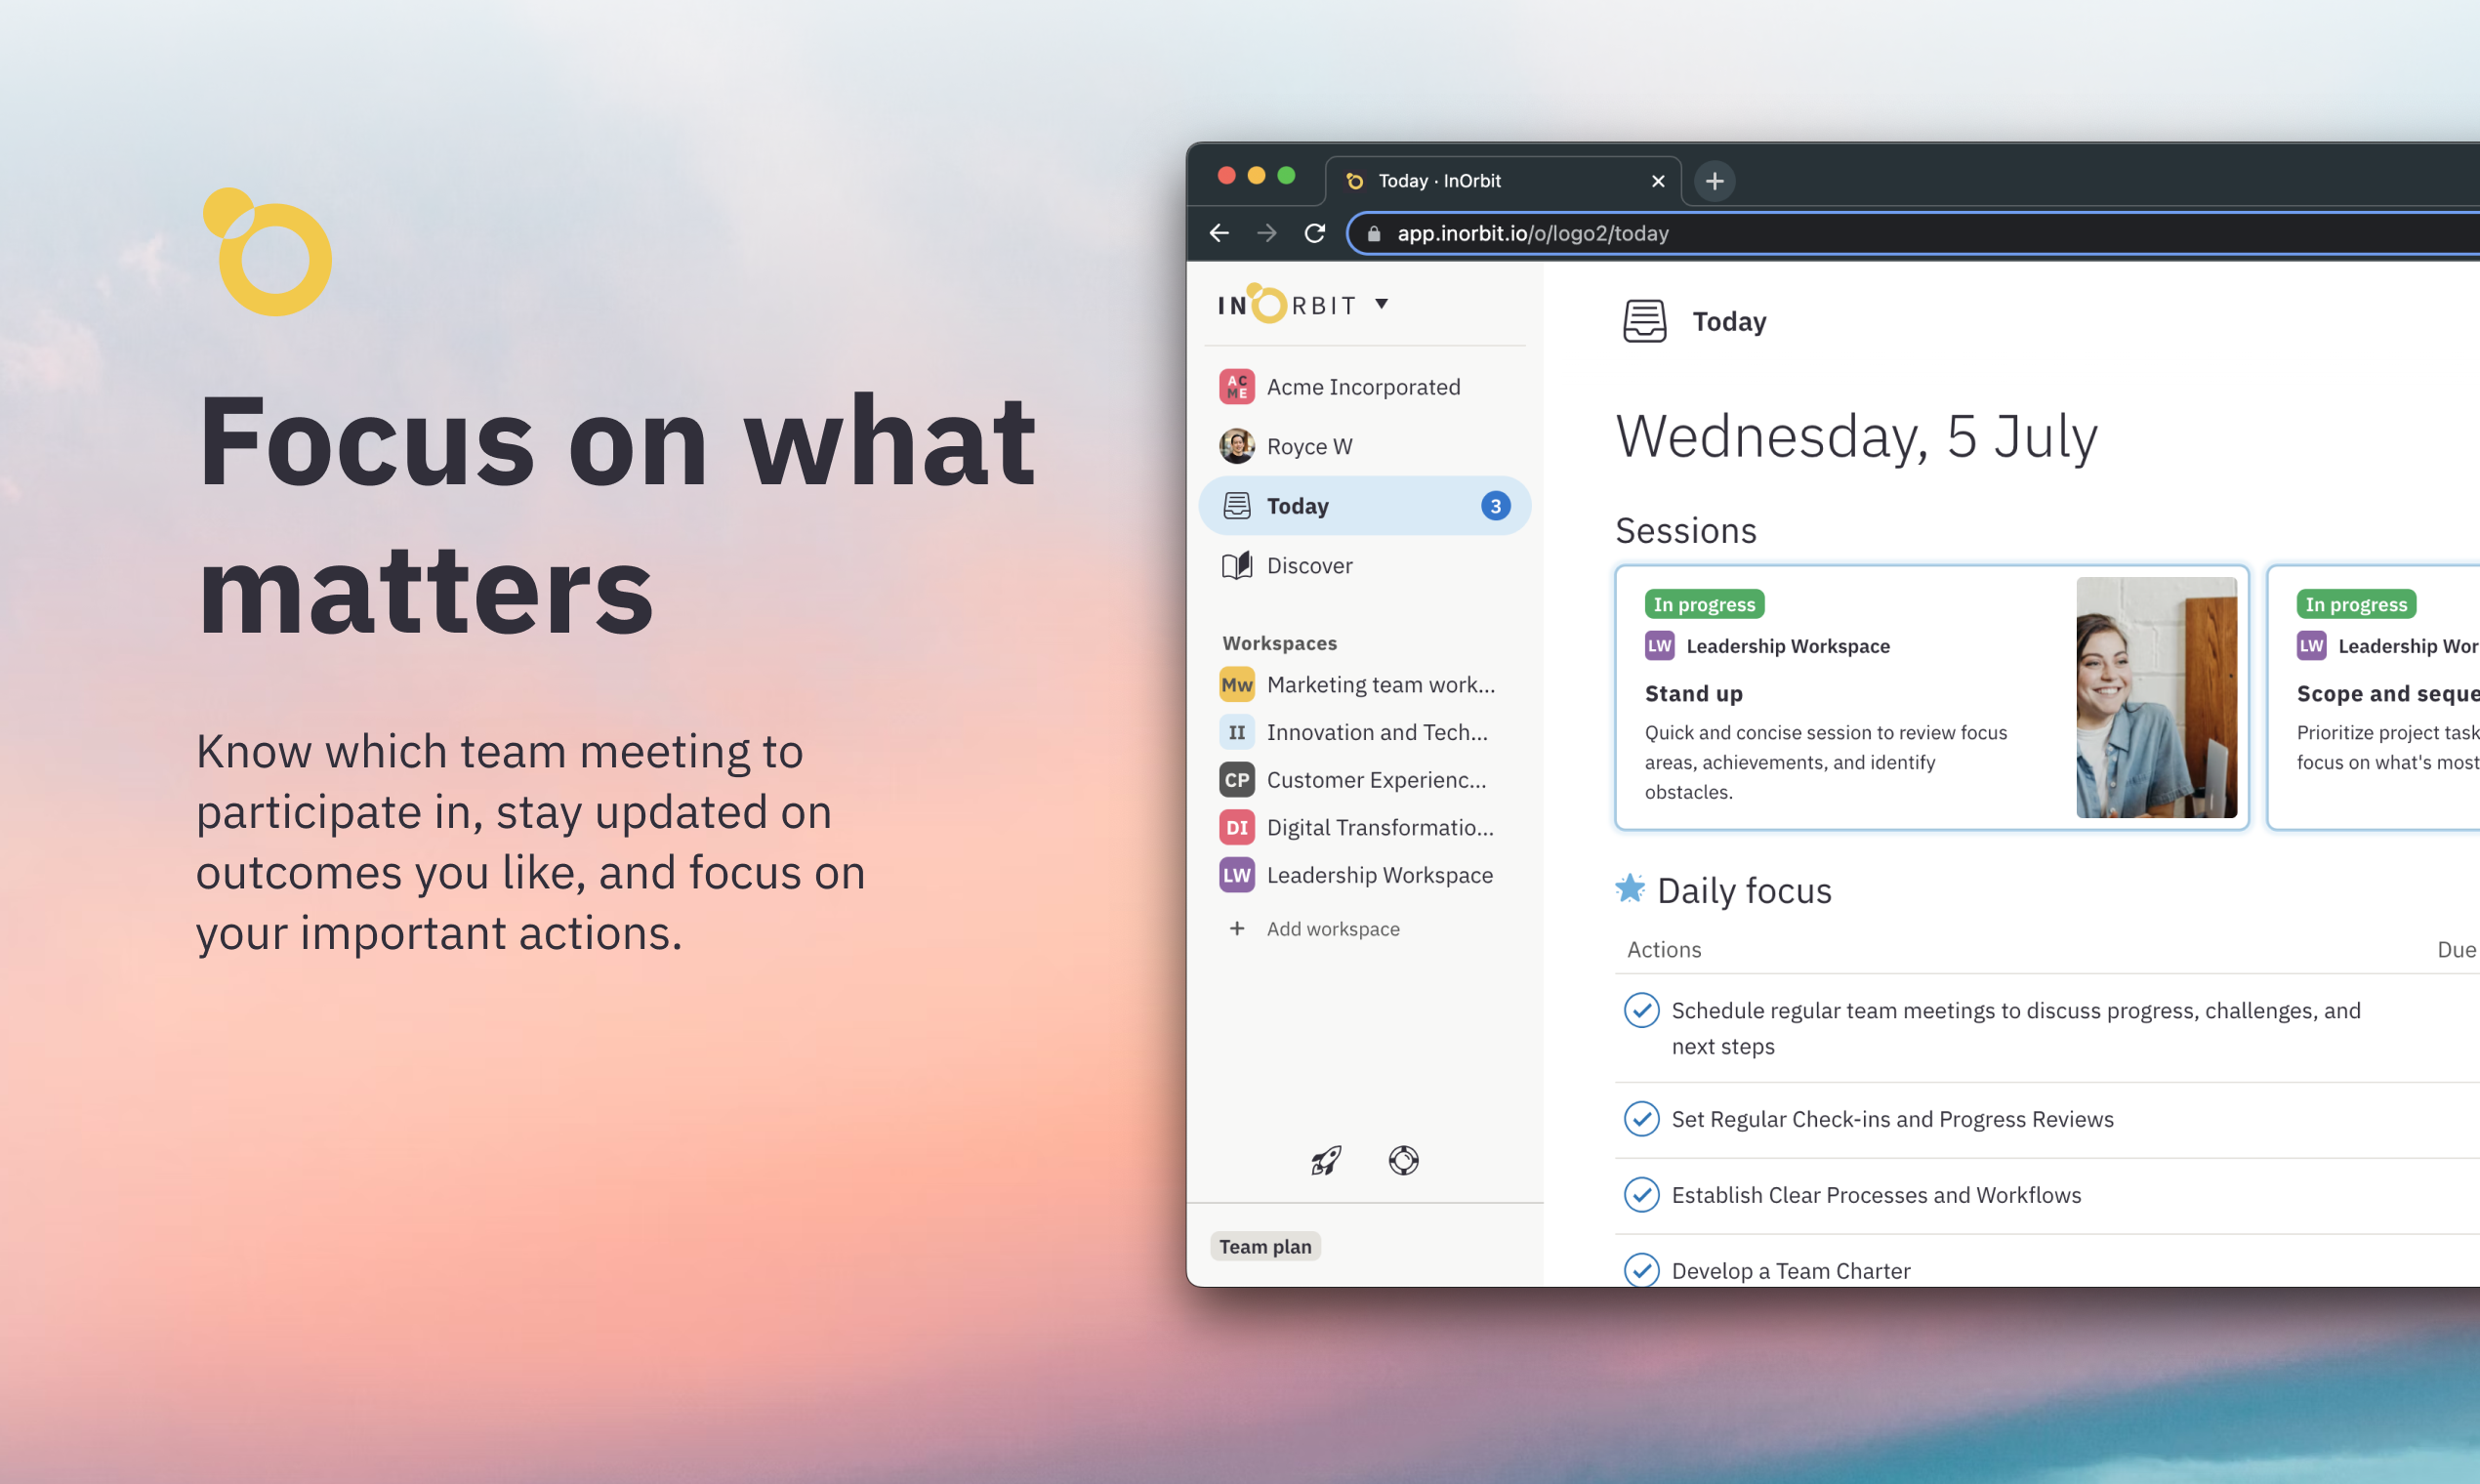This screenshot has height=1484, width=2480.
Task: Open Establish Clear Processes and Workflows text
Action: (1876, 1195)
